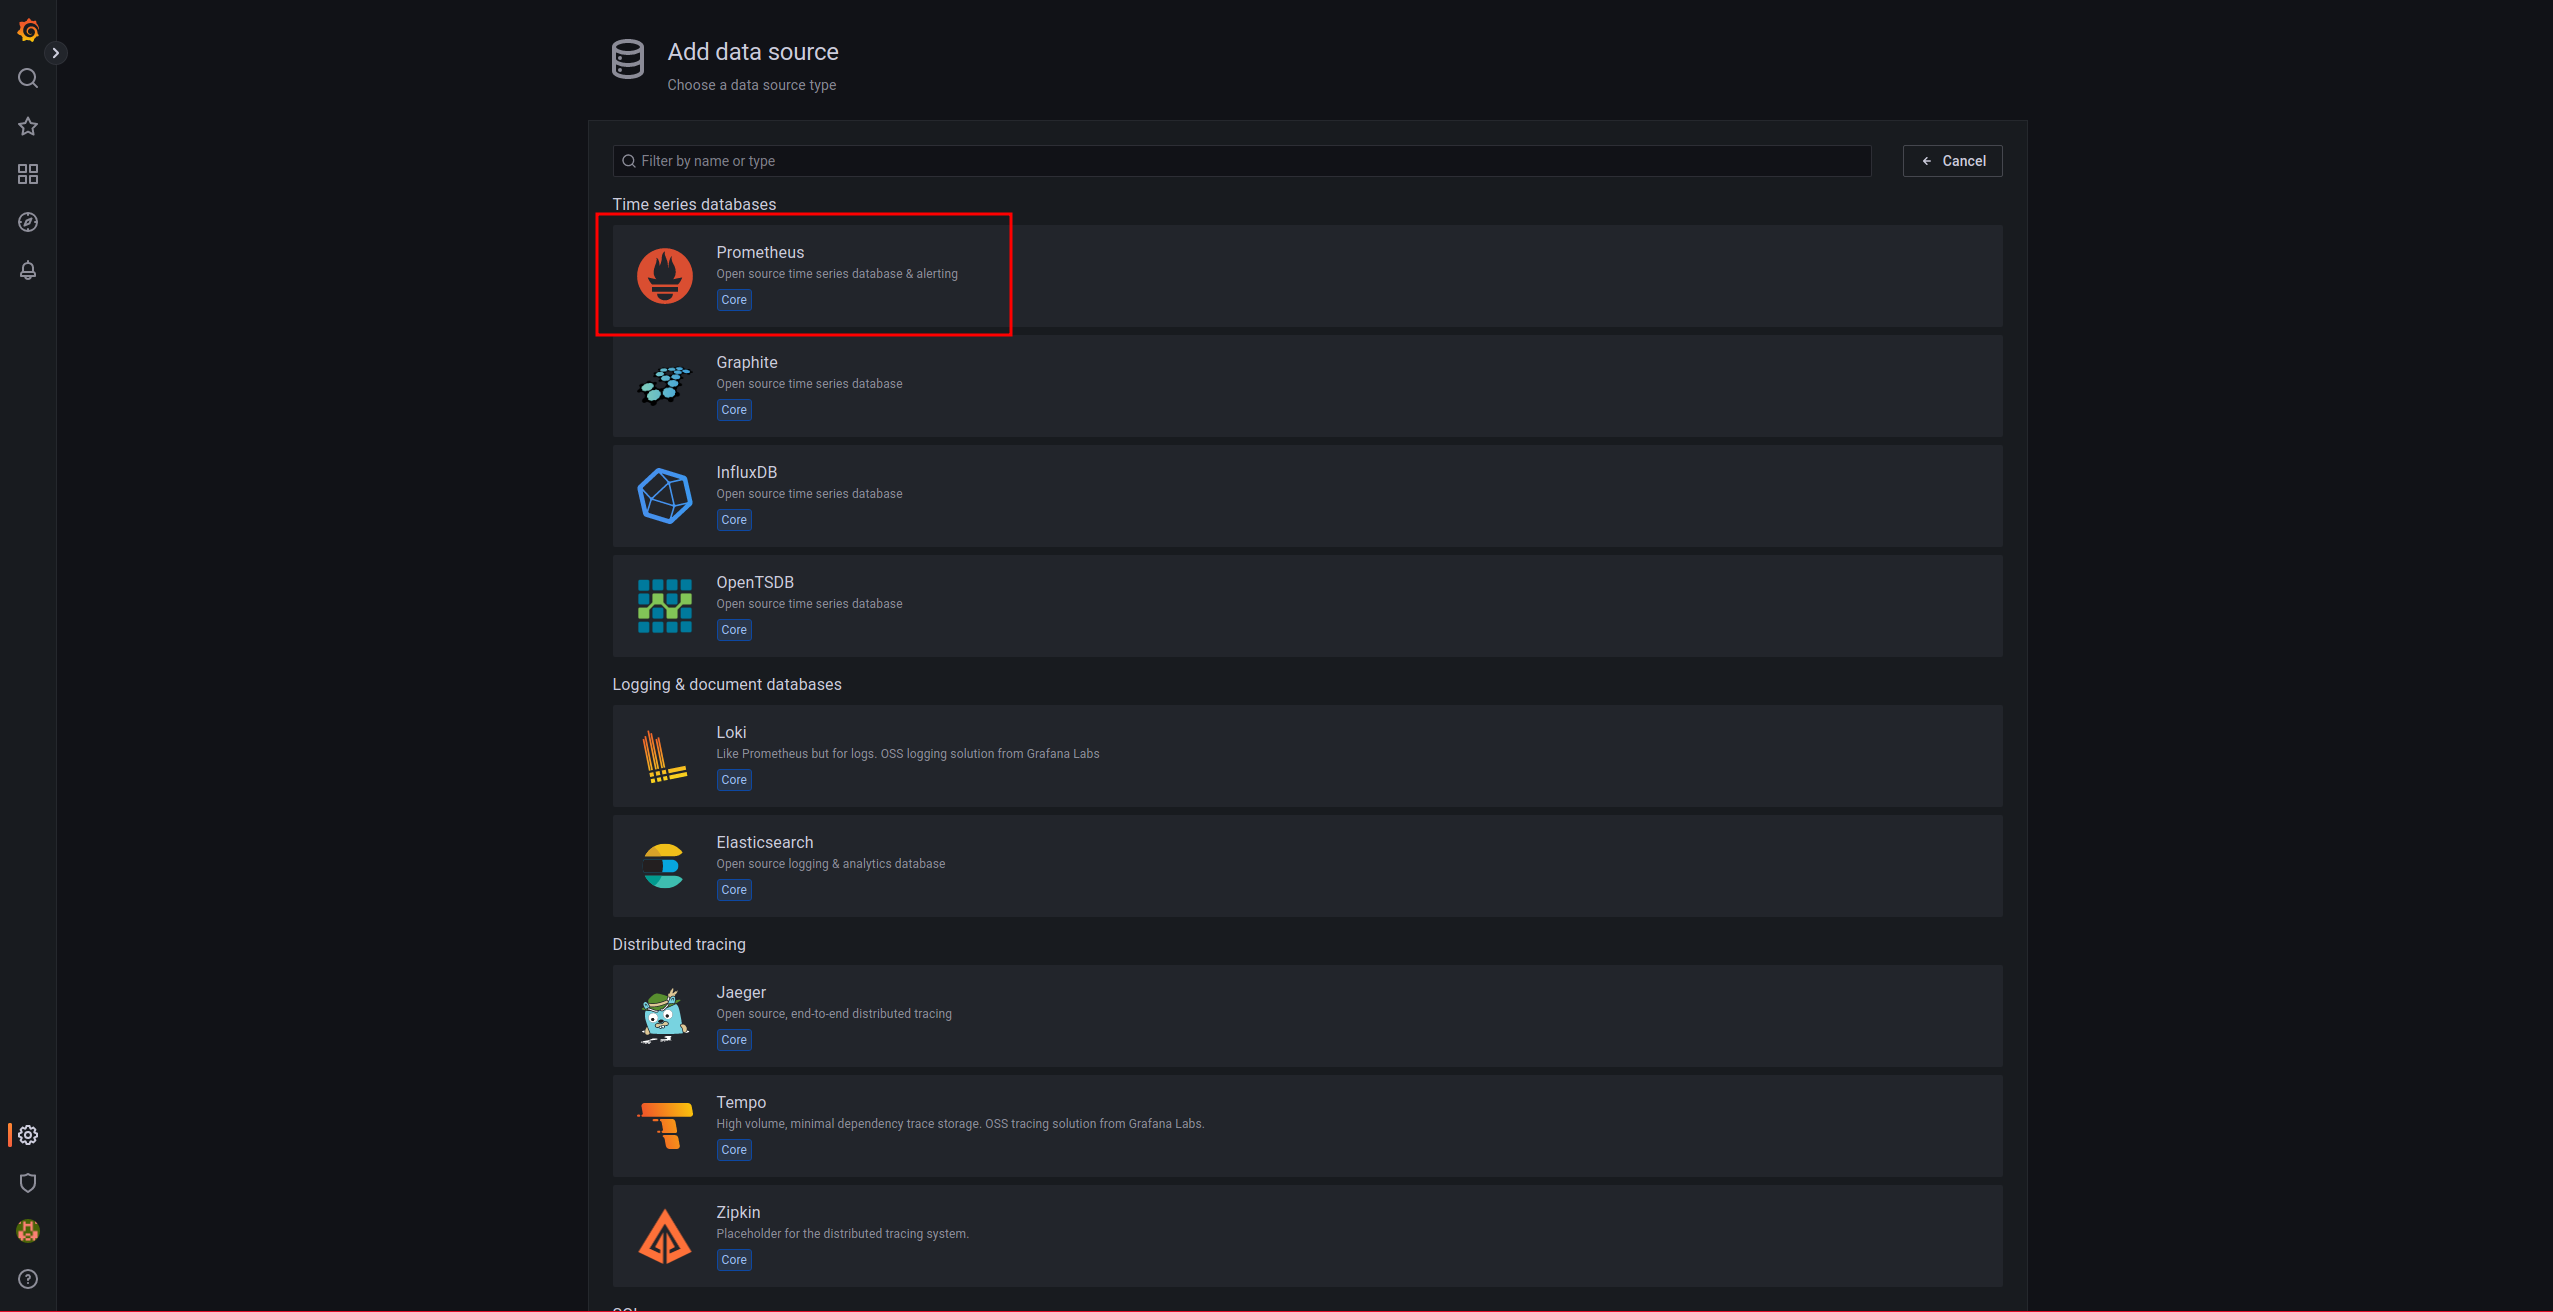Open the Server admin shield icon

point(28,1183)
